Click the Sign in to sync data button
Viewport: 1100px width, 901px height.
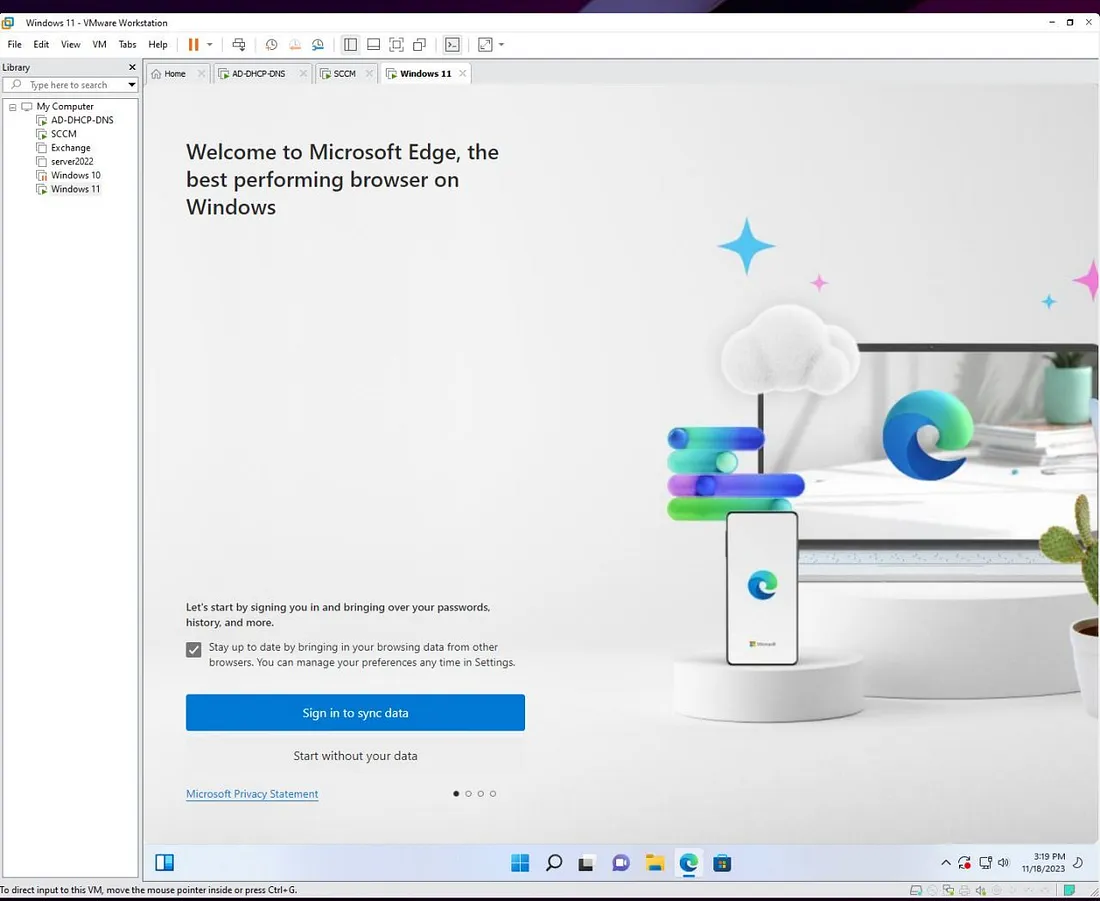[355, 712]
